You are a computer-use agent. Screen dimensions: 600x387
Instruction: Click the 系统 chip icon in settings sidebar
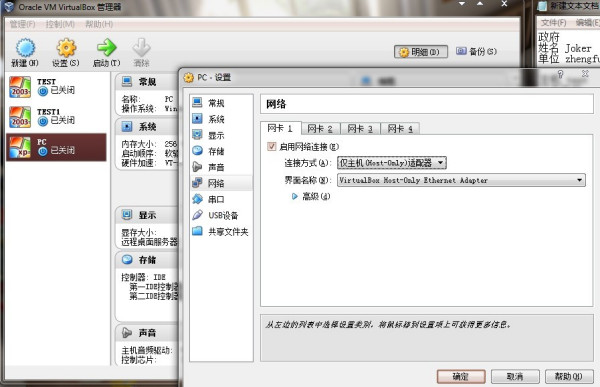[197, 118]
